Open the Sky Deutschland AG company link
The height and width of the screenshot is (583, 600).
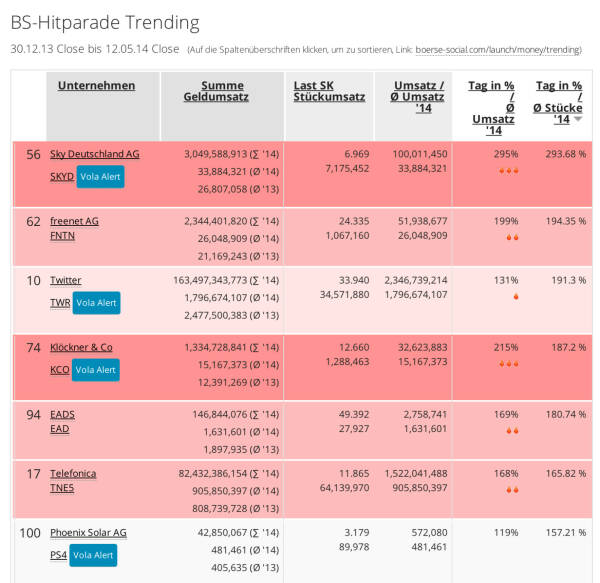pos(95,154)
